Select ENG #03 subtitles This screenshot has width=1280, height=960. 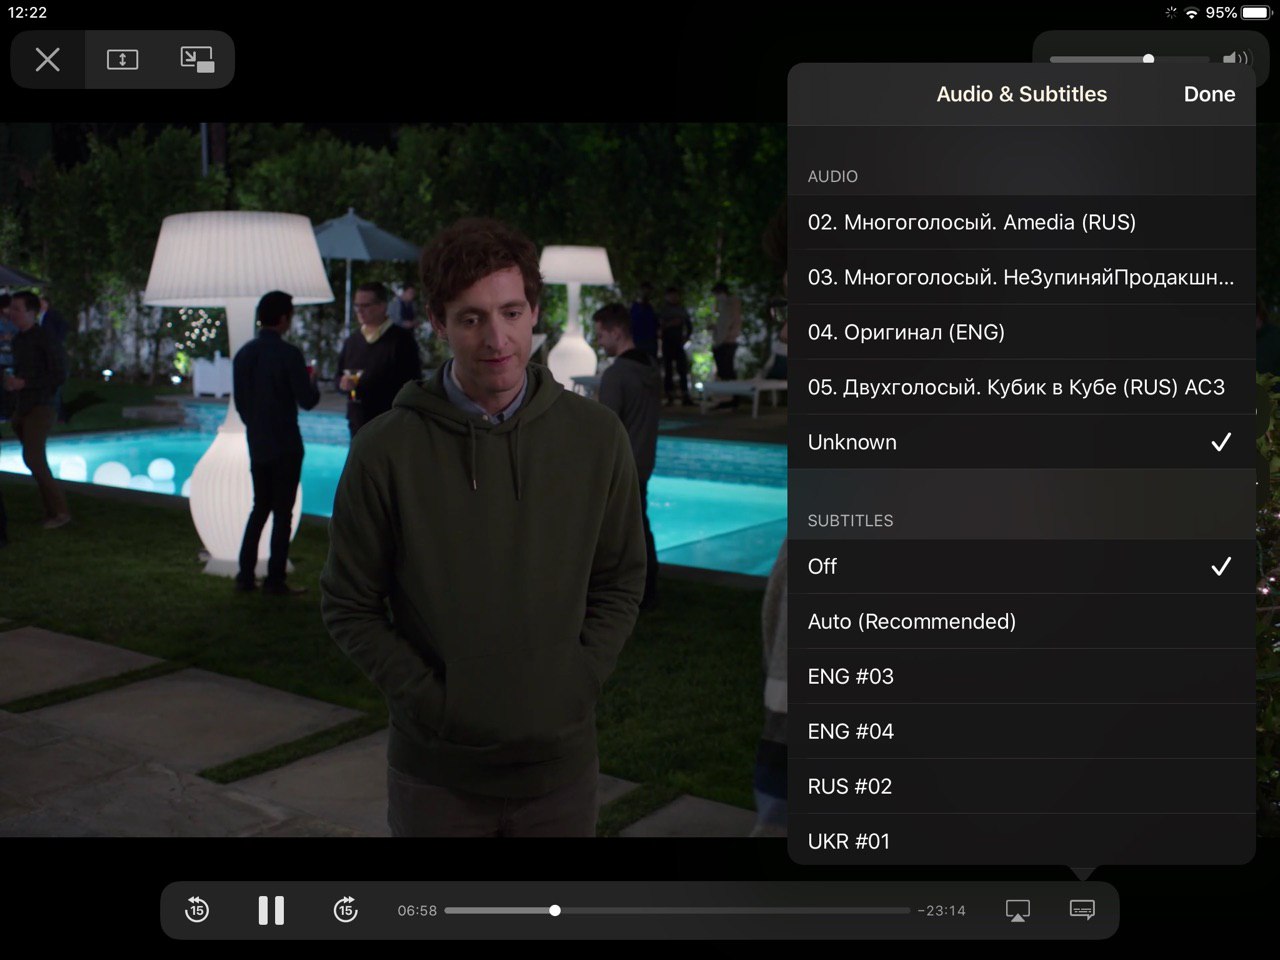tap(1021, 676)
